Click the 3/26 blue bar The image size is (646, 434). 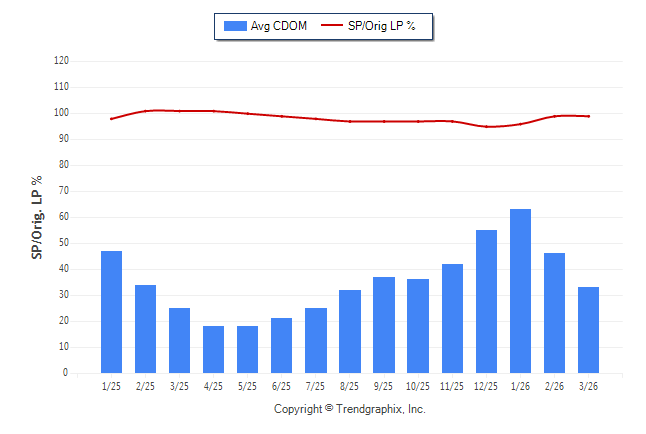588,330
